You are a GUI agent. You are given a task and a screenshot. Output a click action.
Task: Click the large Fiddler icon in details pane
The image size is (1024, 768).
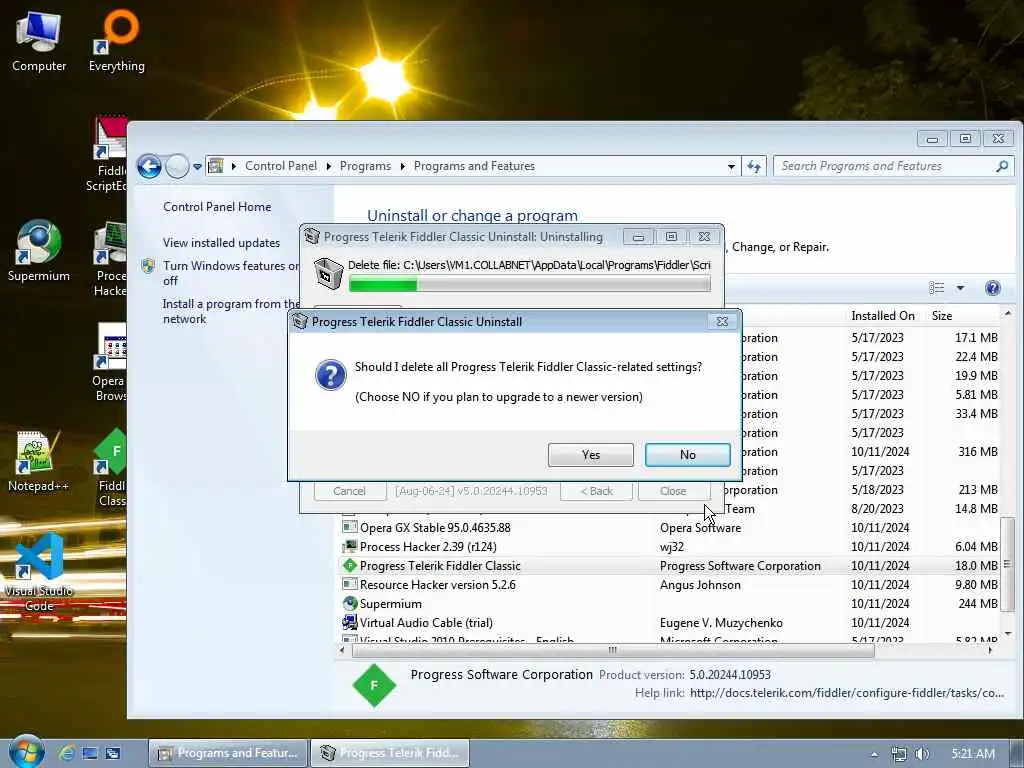tap(374, 685)
